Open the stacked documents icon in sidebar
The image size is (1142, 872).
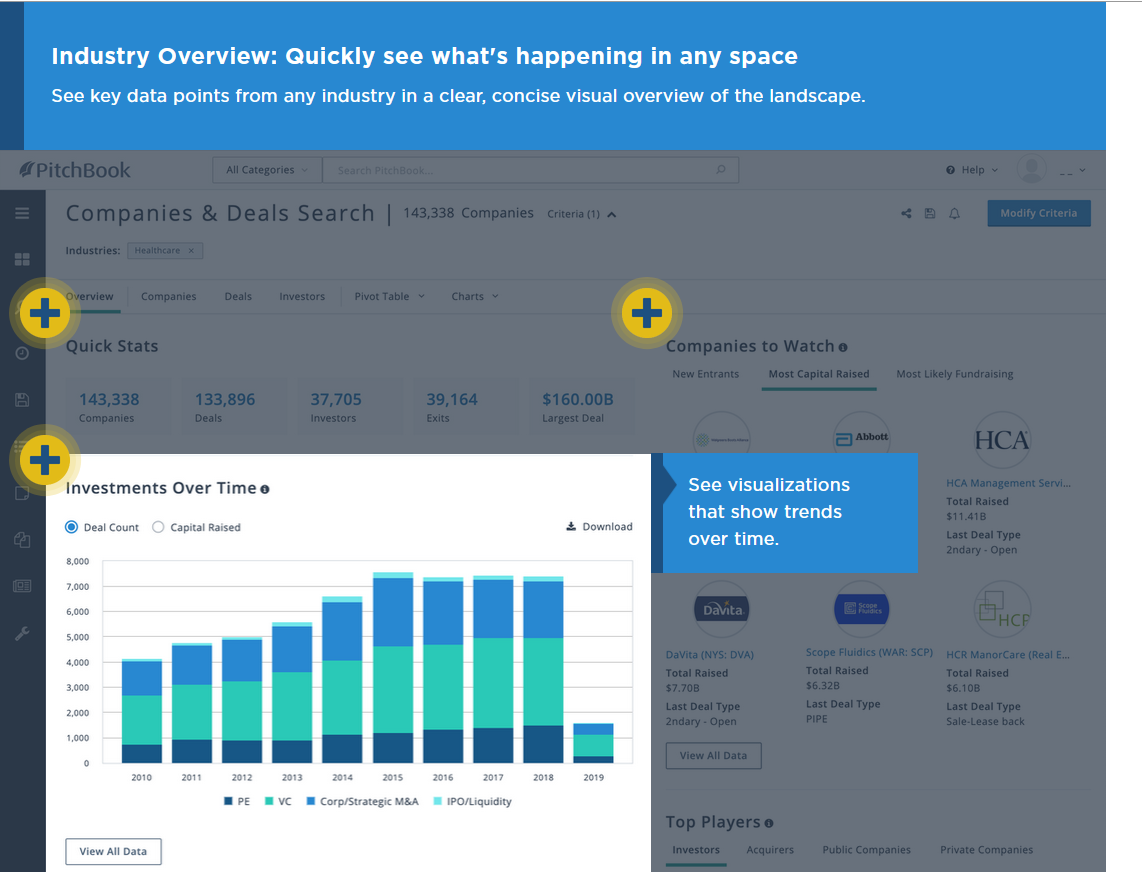22,540
